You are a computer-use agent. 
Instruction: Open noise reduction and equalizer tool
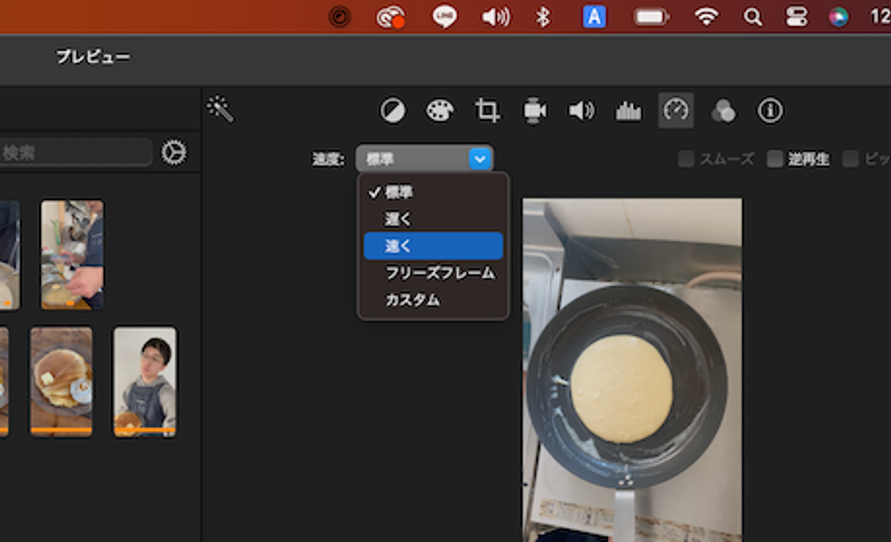pyautogui.click(x=628, y=111)
